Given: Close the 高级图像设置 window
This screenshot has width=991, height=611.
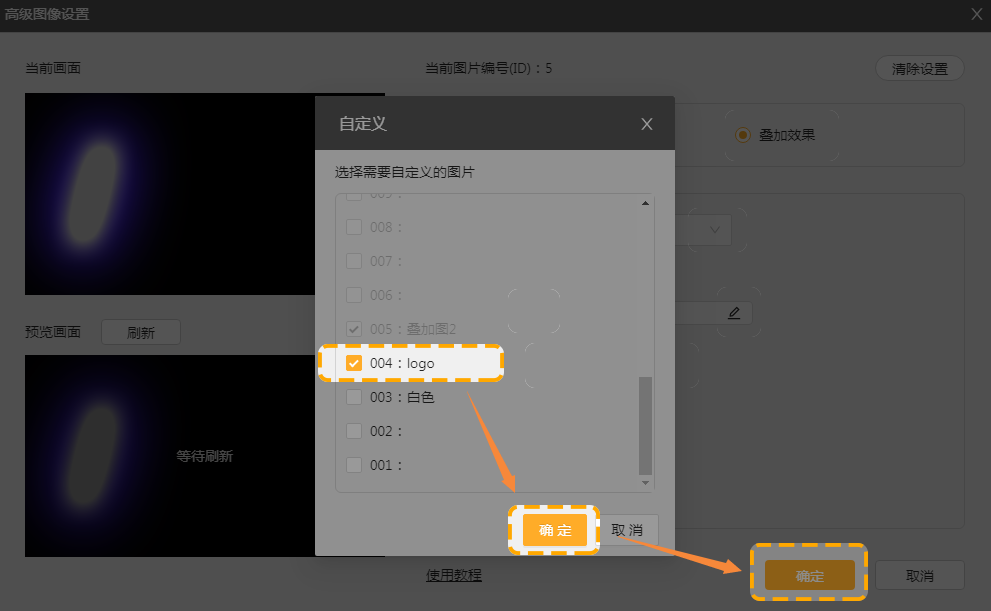Looking at the screenshot, I should point(976,14).
